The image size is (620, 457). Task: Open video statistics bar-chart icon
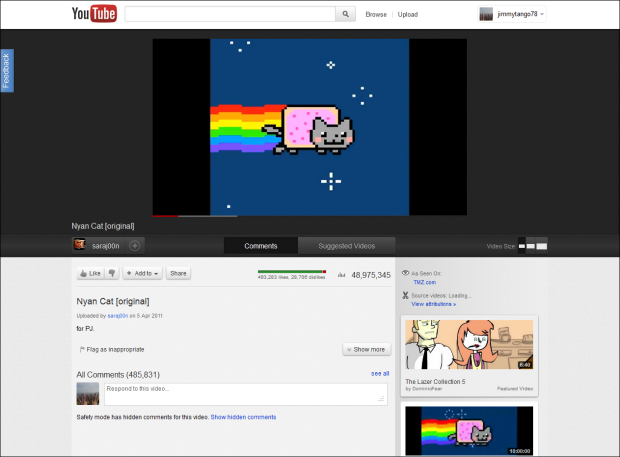tap(341, 273)
